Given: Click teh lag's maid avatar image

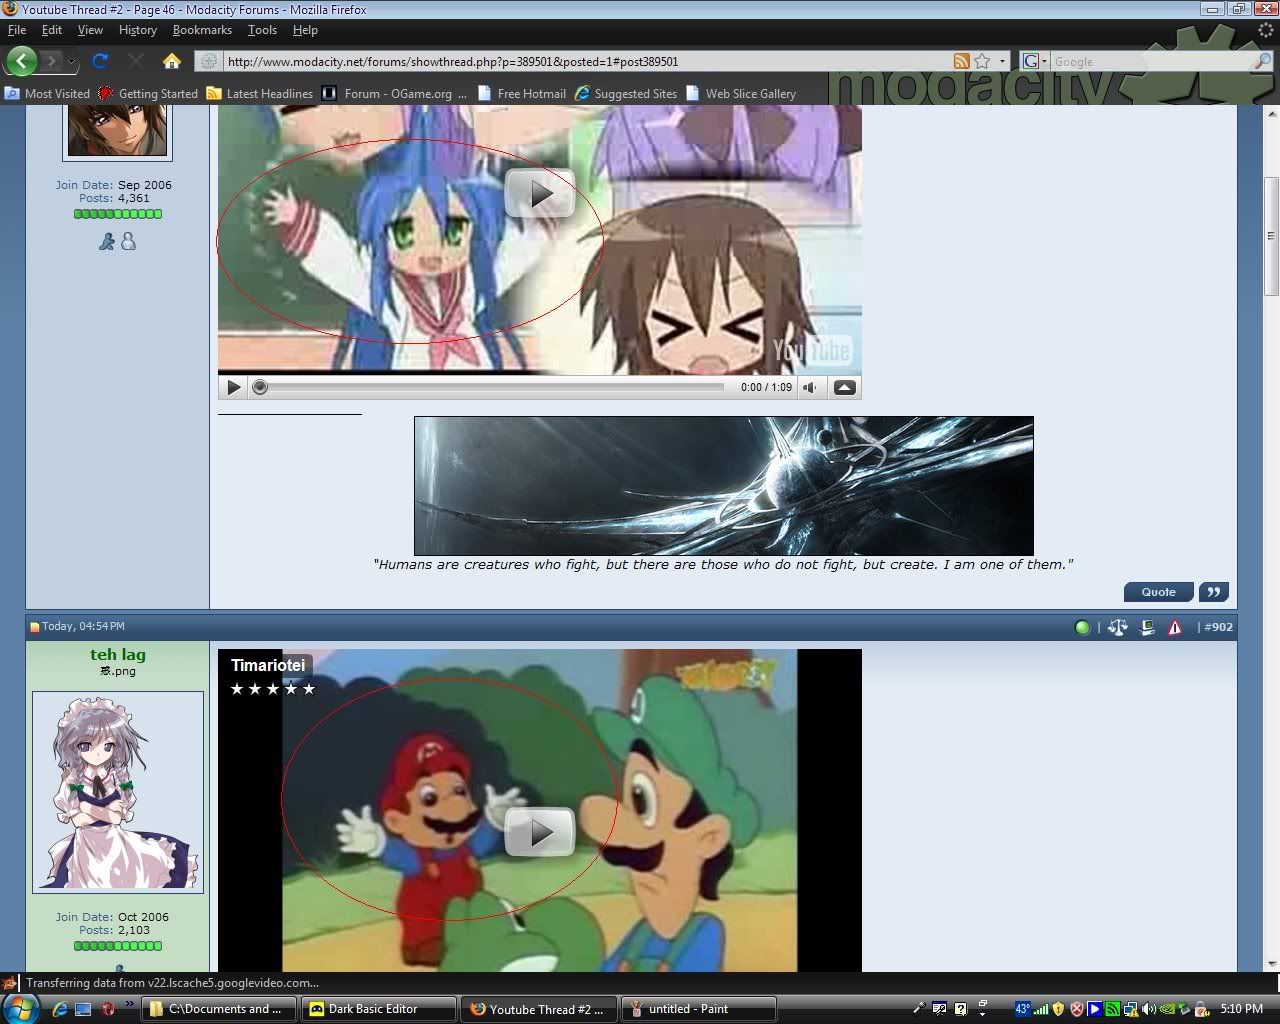Looking at the screenshot, I should [118, 792].
